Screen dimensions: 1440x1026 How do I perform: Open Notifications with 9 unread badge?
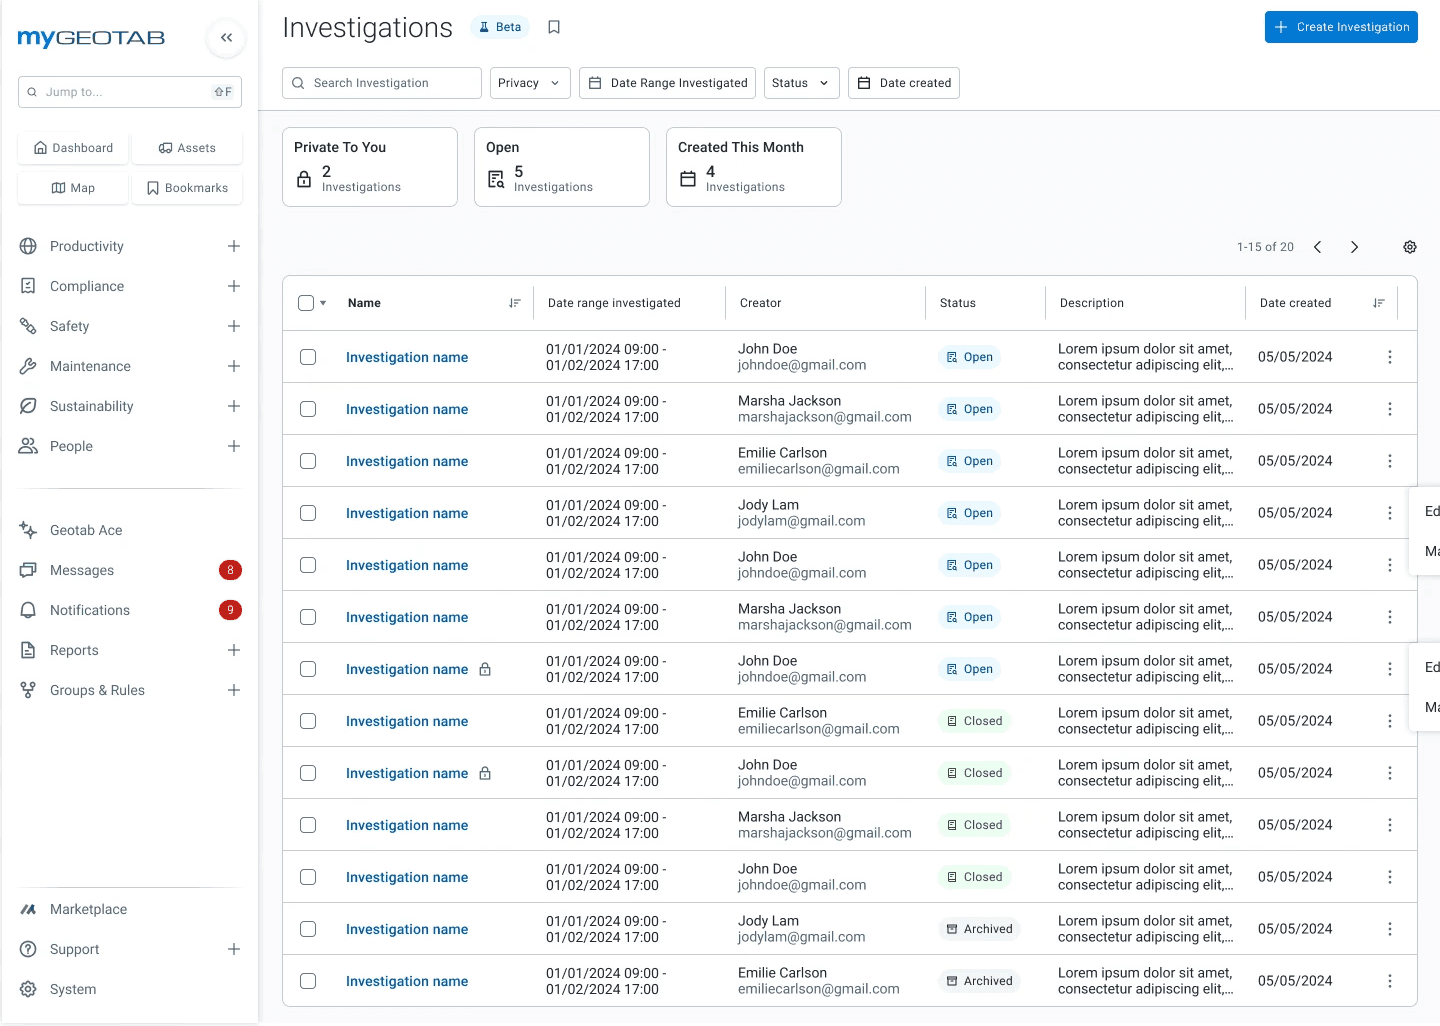pyautogui.click(x=130, y=610)
